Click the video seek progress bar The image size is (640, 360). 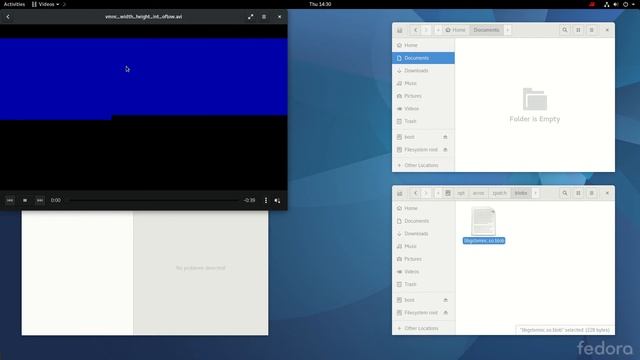pos(154,200)
